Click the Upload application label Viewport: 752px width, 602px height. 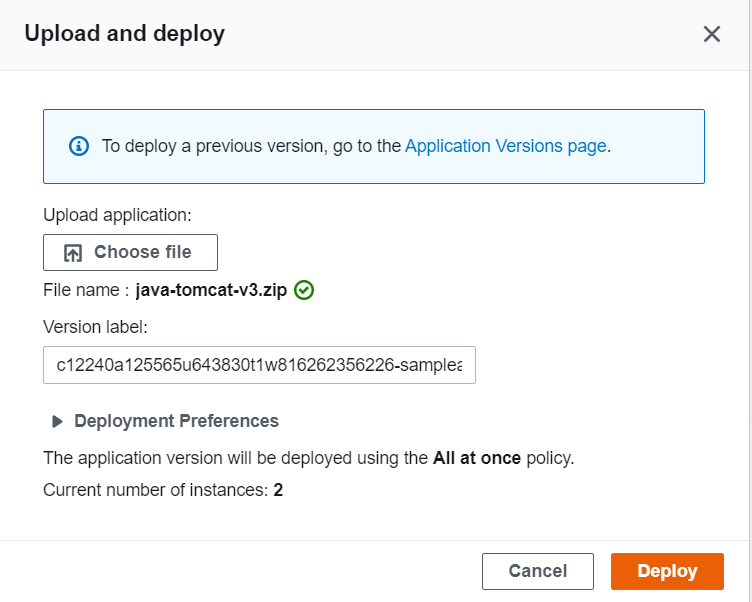[117, 214]
